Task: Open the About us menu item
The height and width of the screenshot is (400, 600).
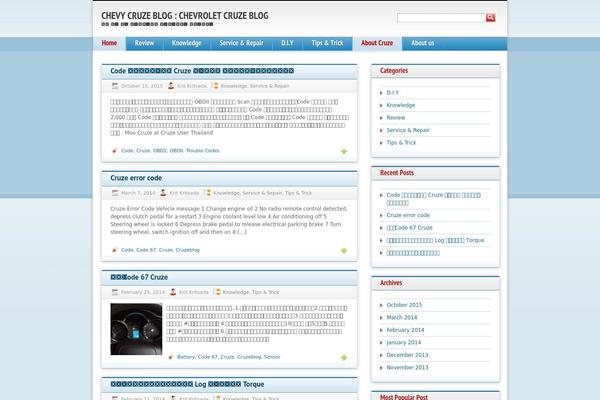Action: pos(422,43)
